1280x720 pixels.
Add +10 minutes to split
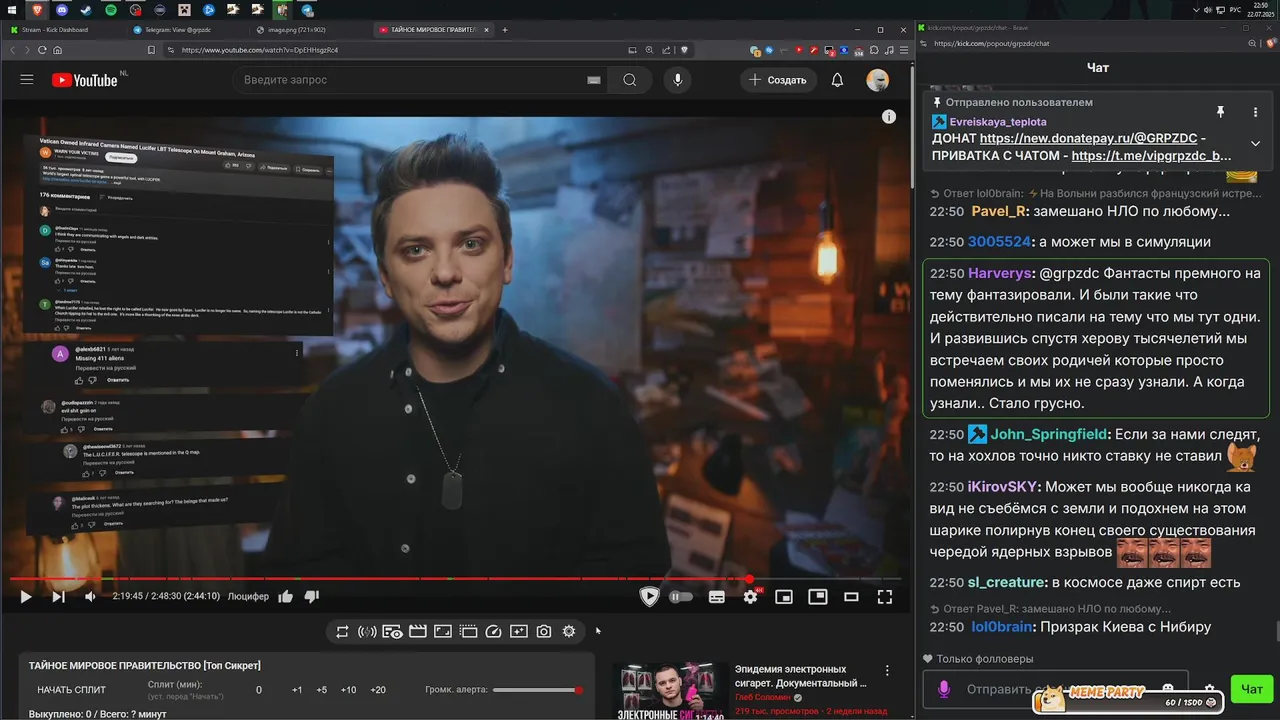tap(348, 690)
